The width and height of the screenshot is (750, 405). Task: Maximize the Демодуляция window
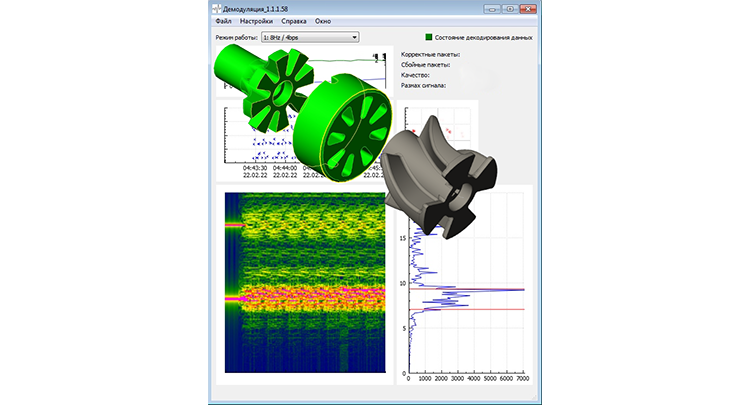point(507,8)
